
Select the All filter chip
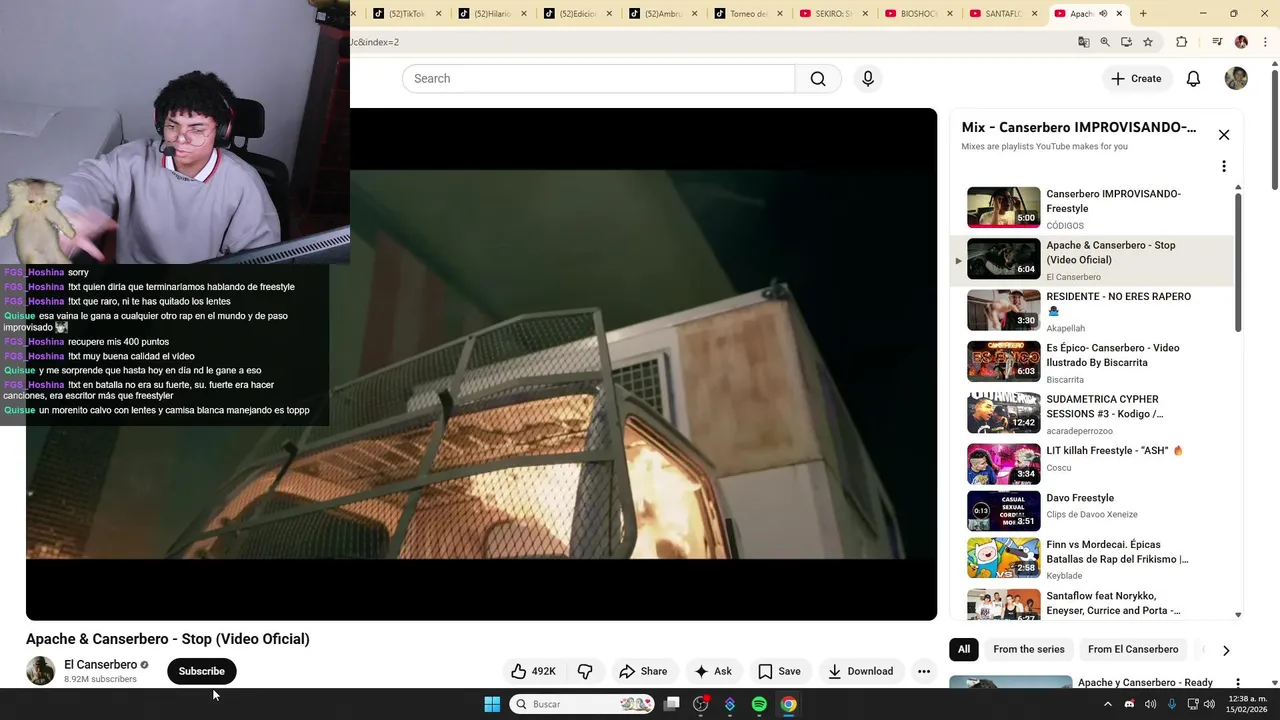point(964,650)
